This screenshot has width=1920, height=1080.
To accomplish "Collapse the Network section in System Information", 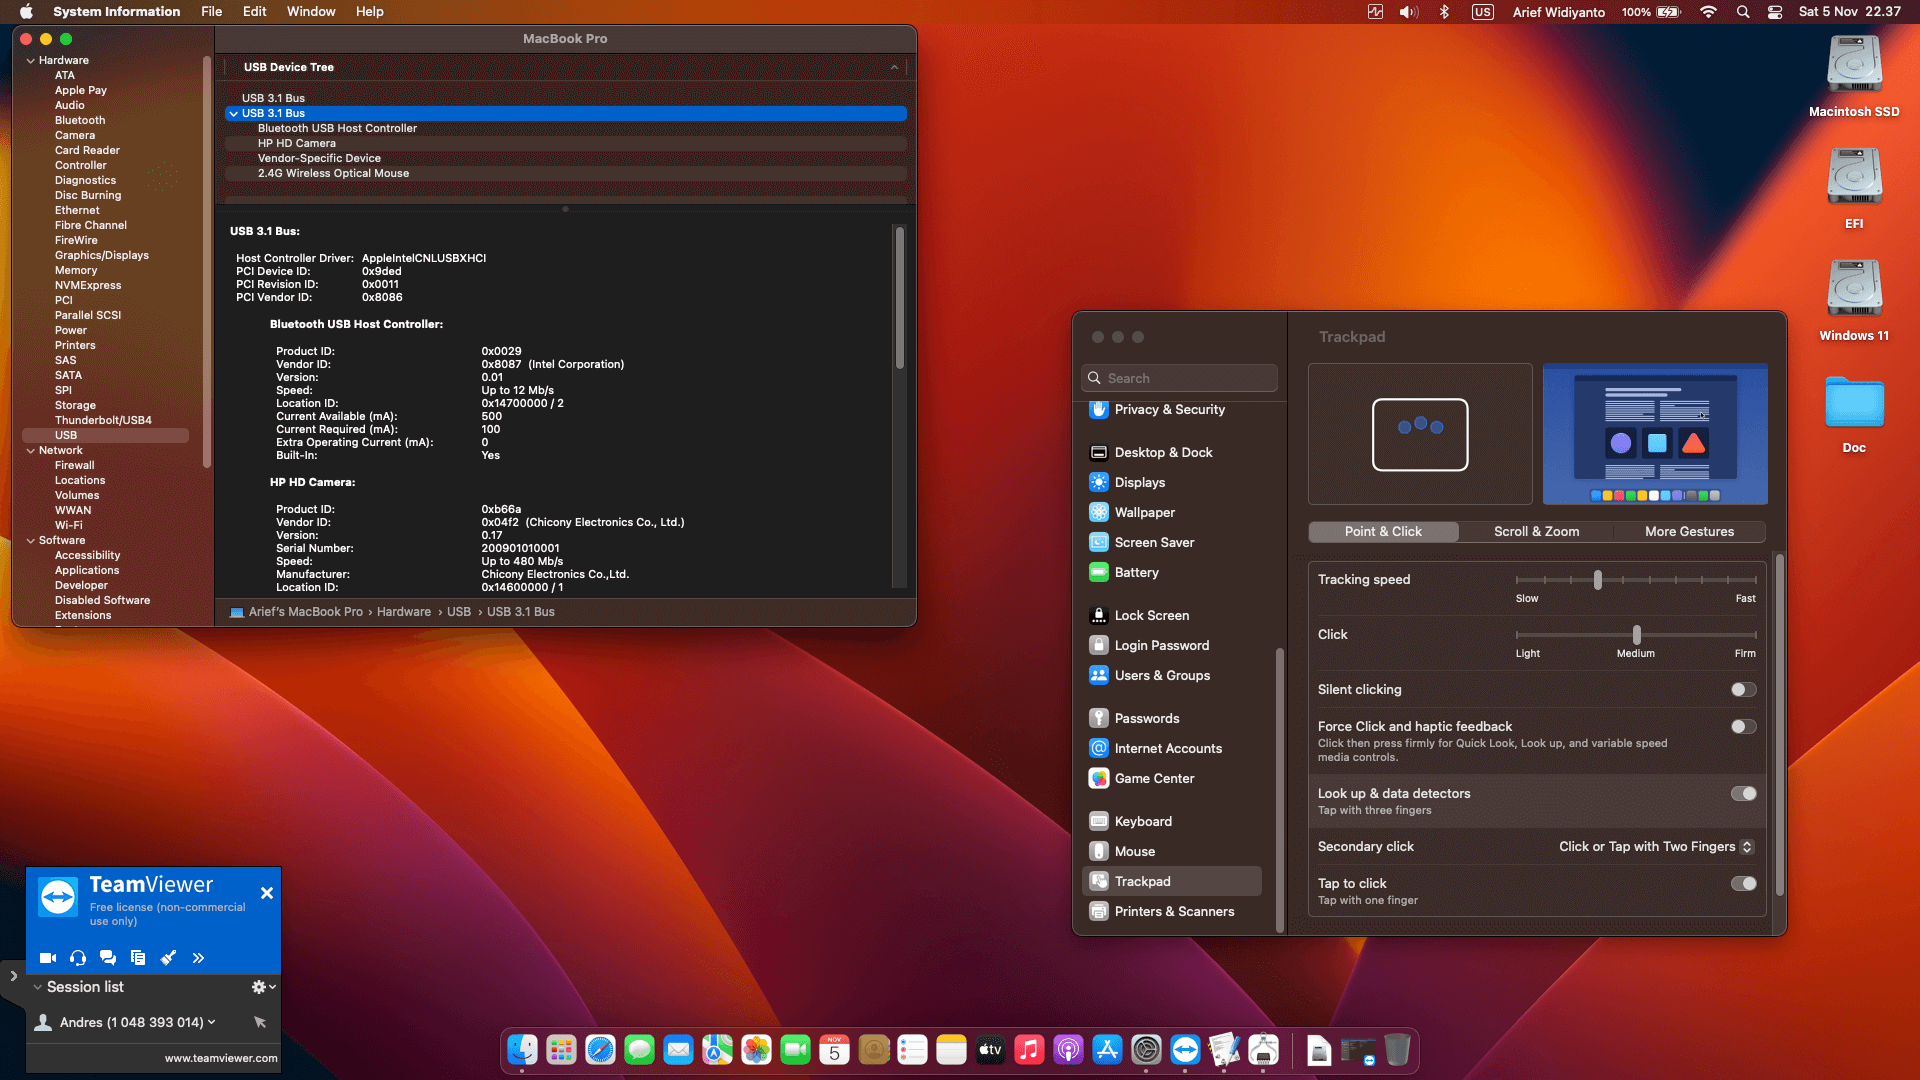I will 31,450.
